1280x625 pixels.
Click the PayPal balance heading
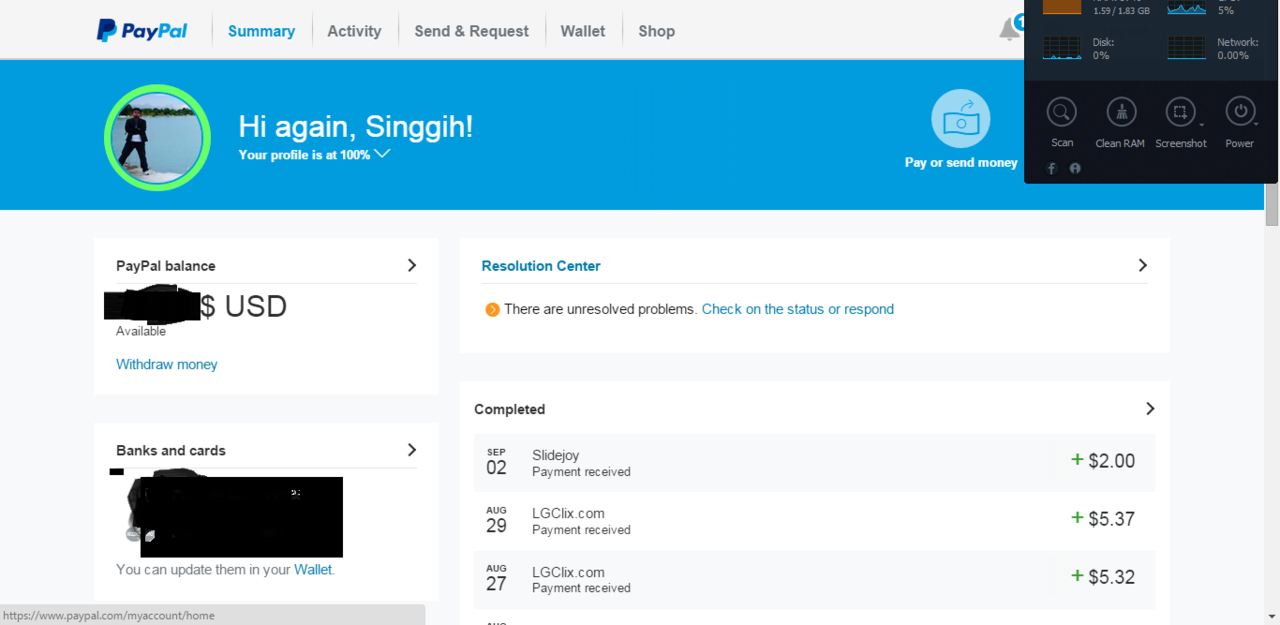coord(166,266)
